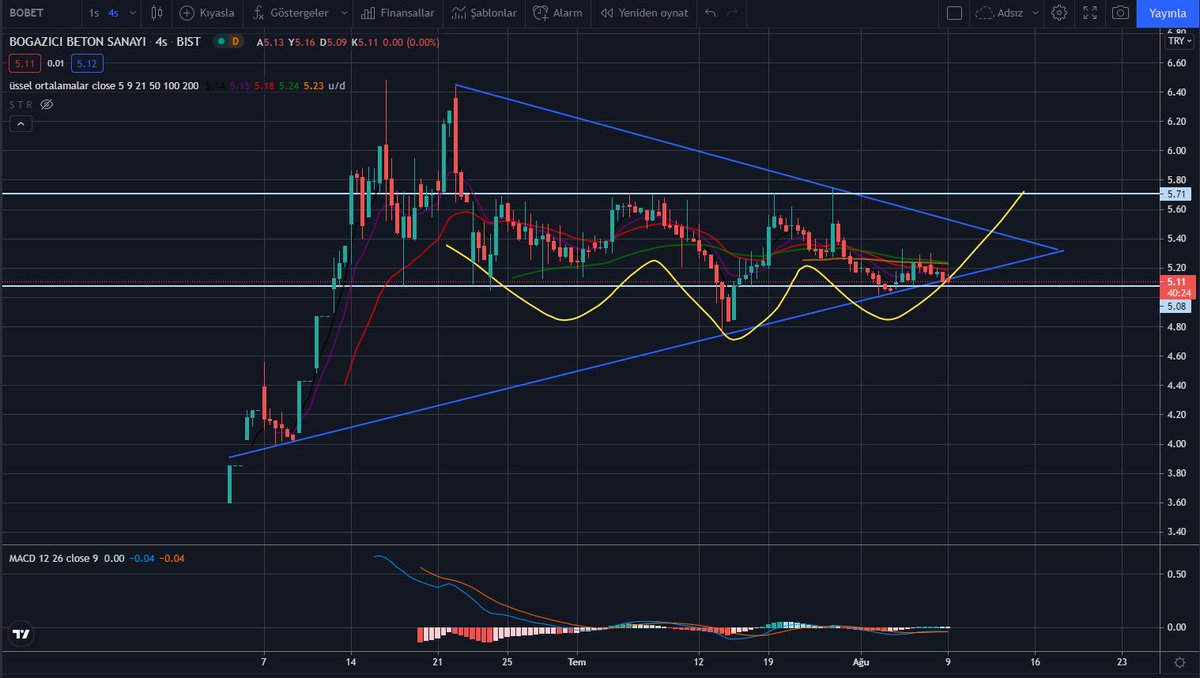
Task: Click the 5.71 price label on axis
Action: (x=1174, y=193)
